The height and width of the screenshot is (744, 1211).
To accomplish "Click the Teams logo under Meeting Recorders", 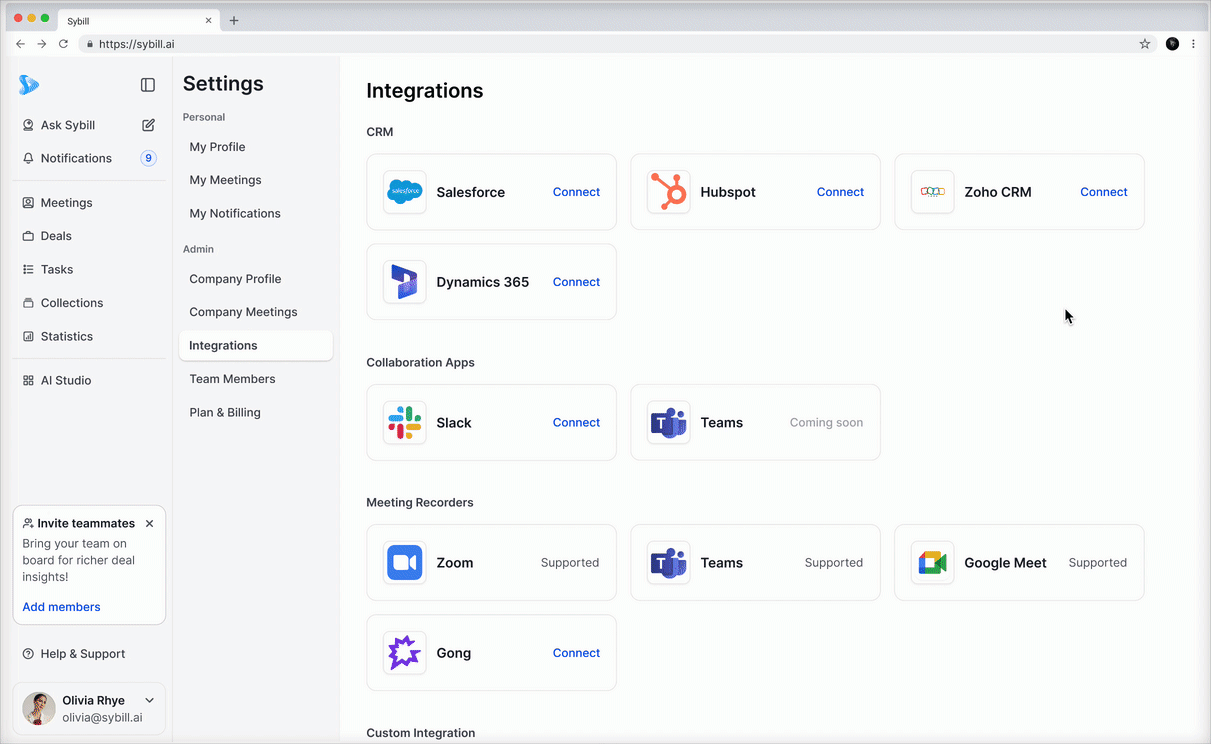I will [x=669, y=563].
